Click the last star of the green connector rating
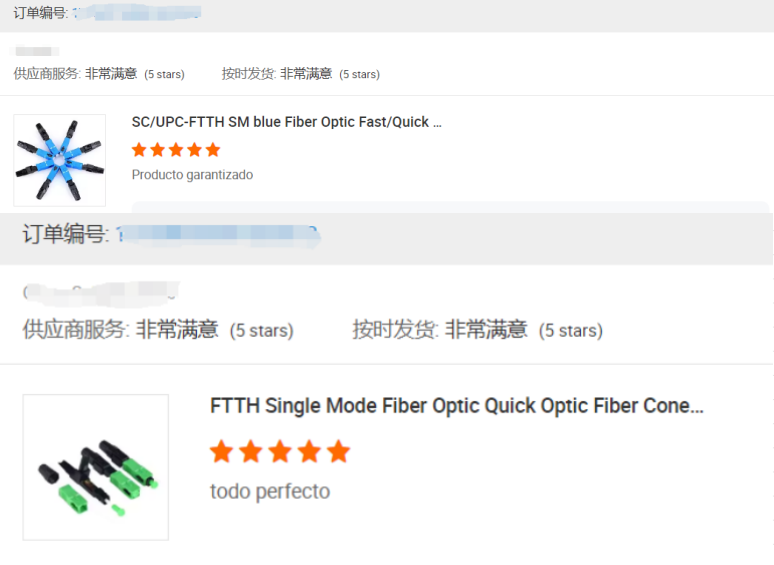The height and width of the screenshot is (565, 774). (x=339, y=452)
